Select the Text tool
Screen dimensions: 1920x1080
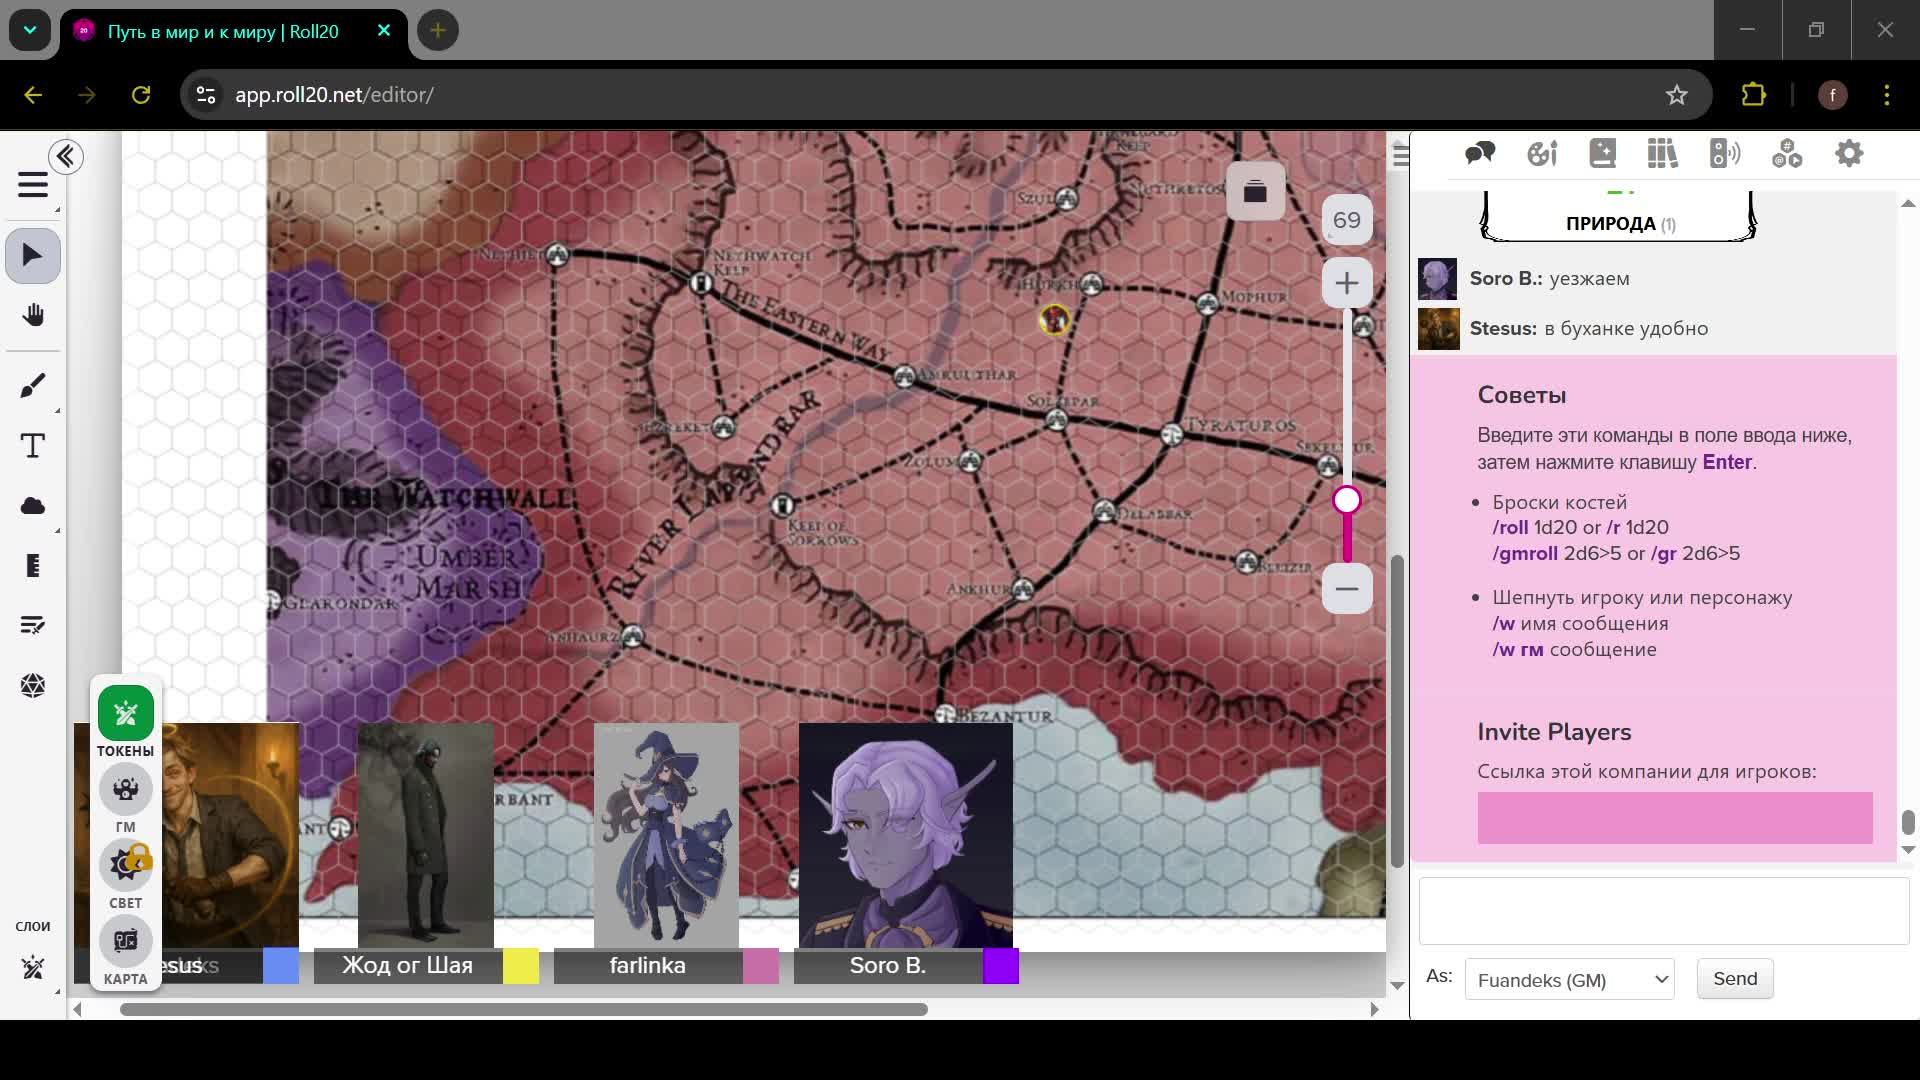tap(33, 446)
